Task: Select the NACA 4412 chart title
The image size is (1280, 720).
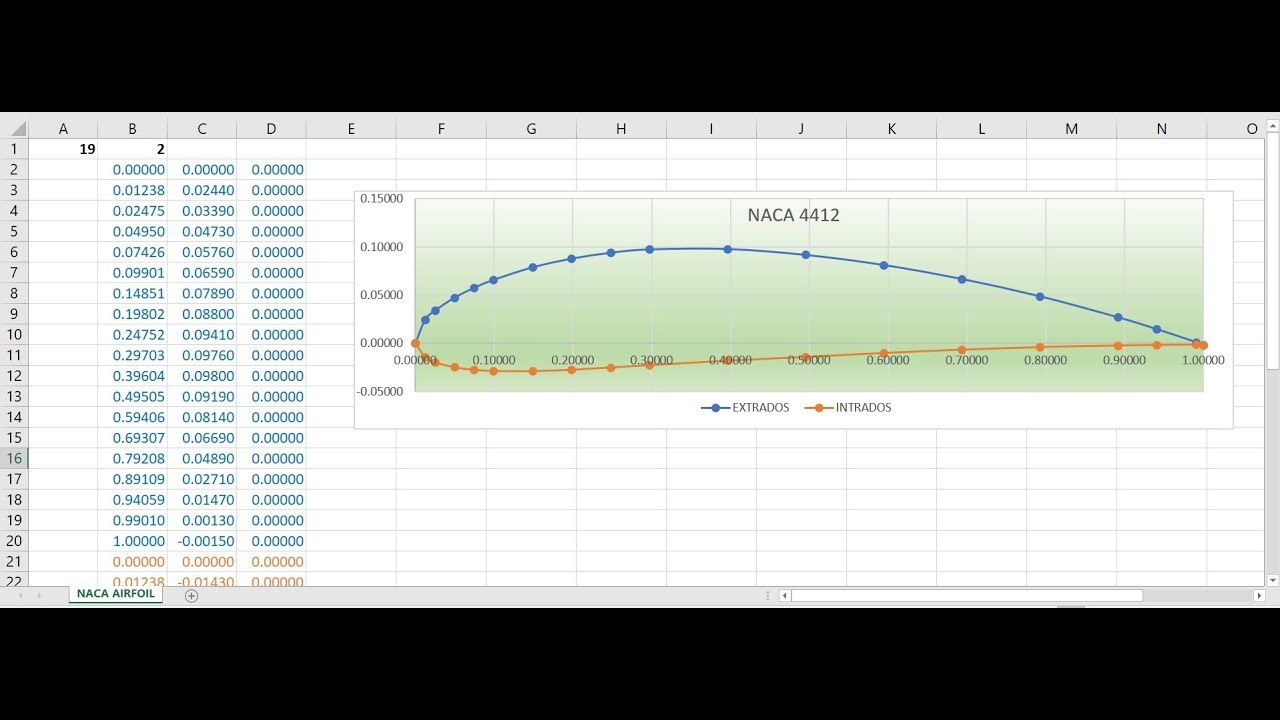Action: click(x=794, y=215)
